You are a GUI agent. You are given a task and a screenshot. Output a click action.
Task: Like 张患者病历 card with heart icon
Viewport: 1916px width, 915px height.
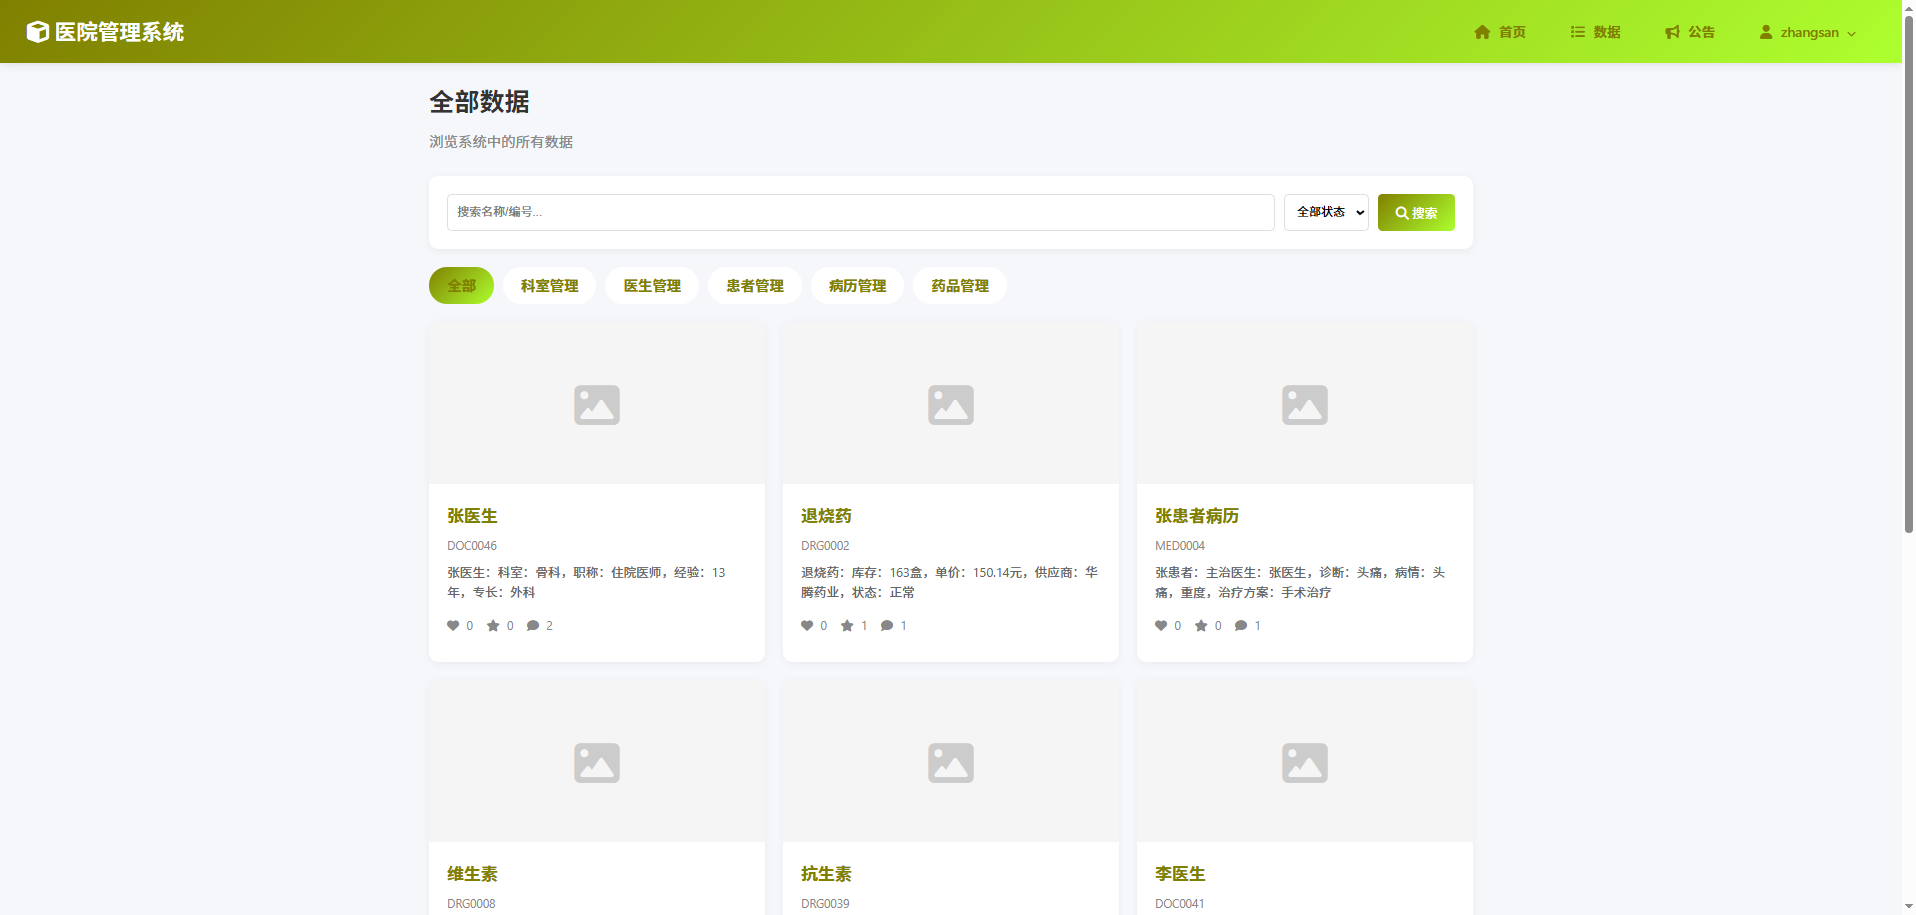coord(1161,626)
